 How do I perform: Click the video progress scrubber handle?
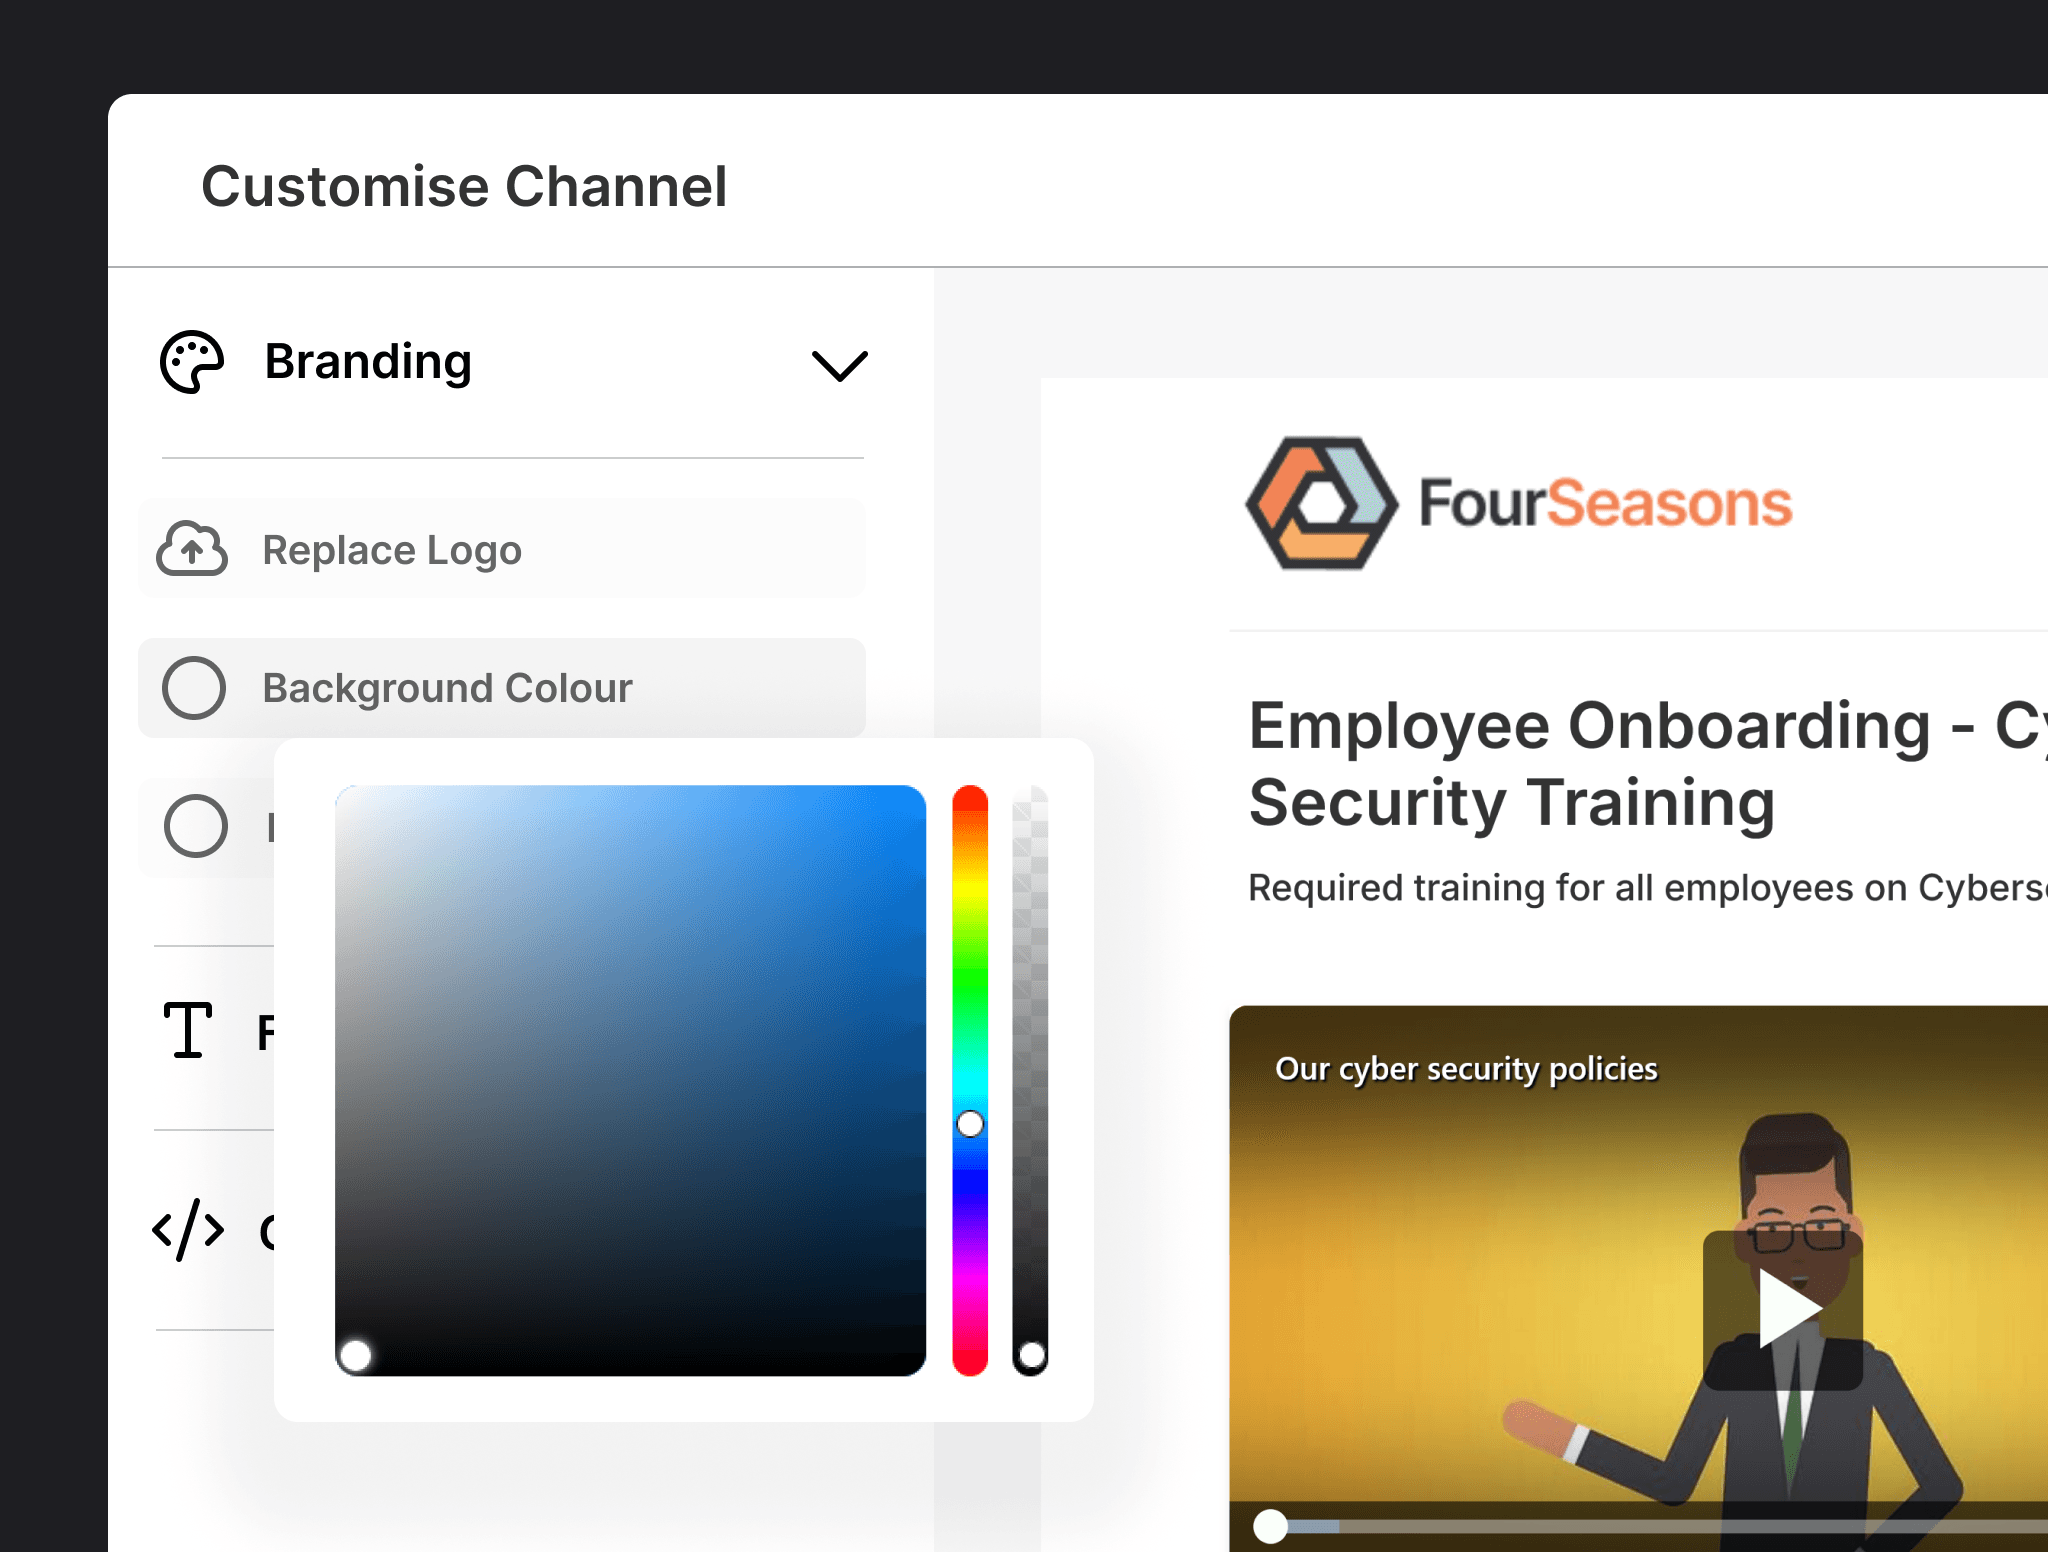[x=1271, y=1526]
